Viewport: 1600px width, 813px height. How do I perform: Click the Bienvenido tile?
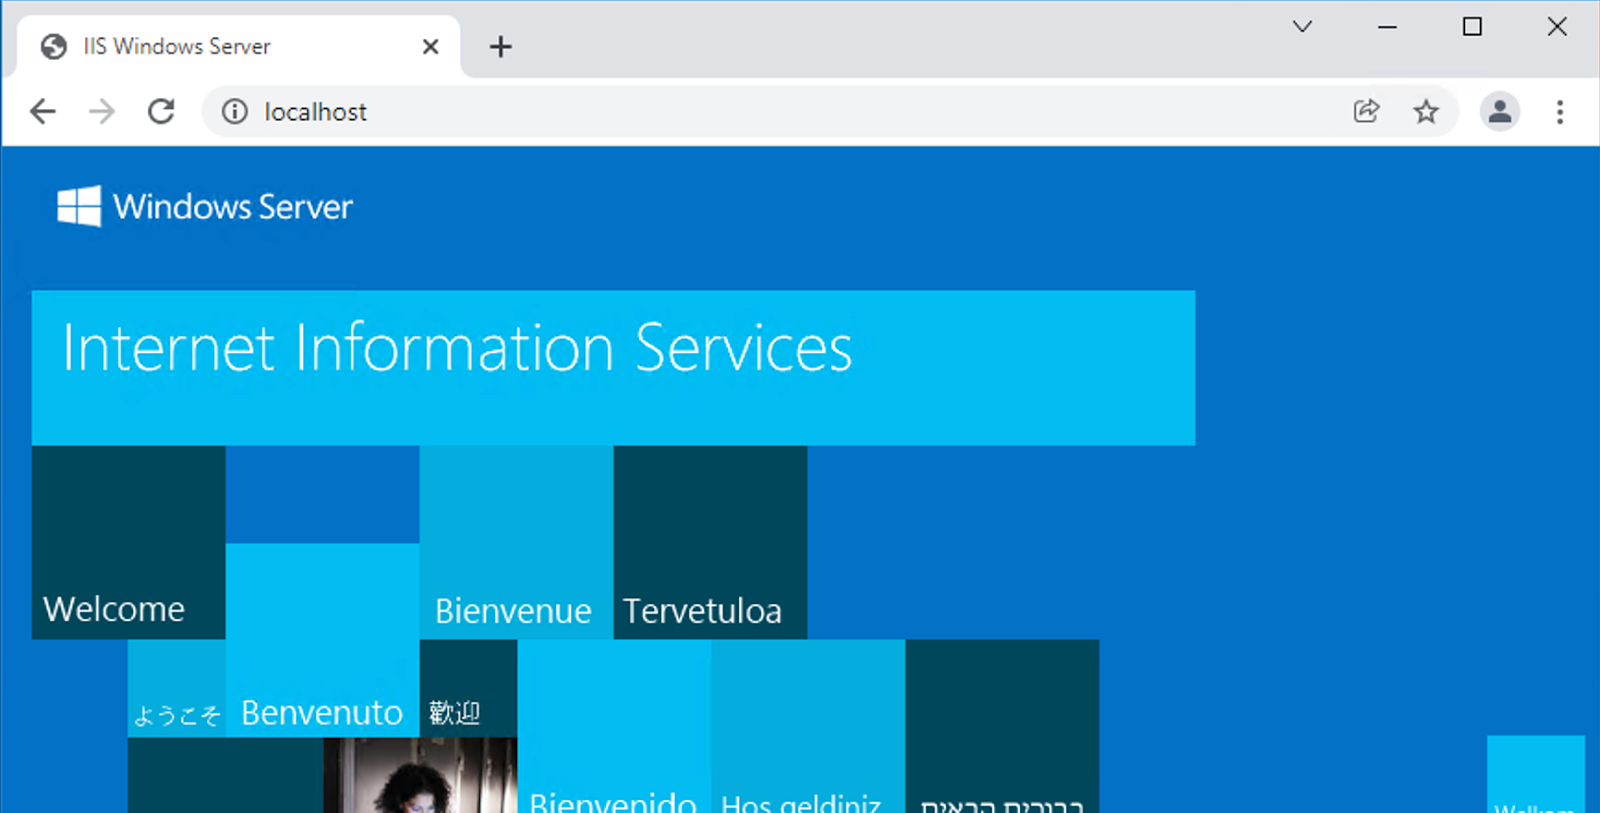pyautogui.click(x=614, y=726)
